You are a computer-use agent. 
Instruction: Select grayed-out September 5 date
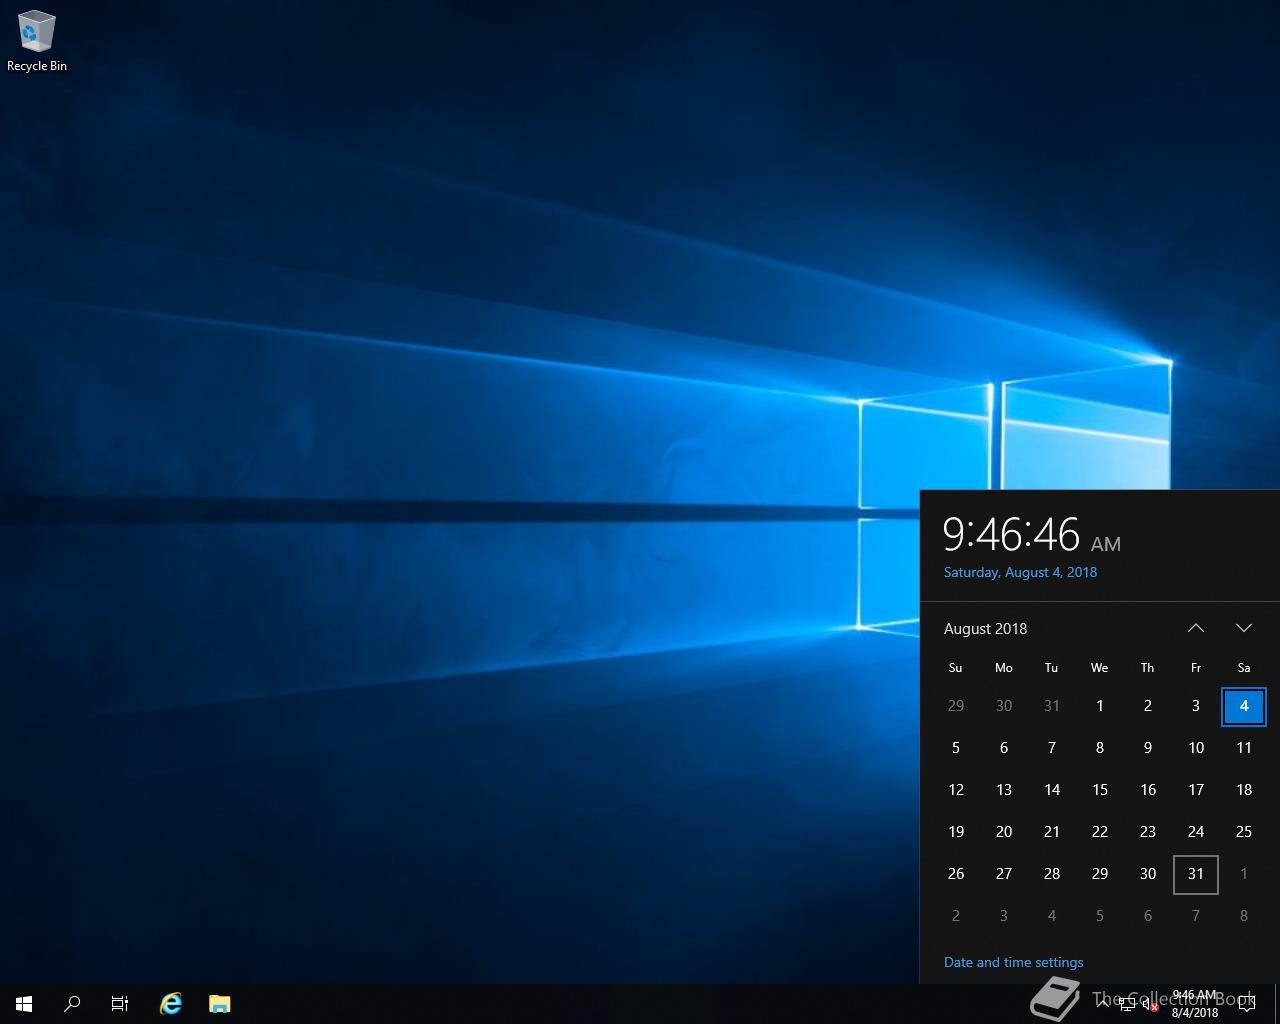1100,916
